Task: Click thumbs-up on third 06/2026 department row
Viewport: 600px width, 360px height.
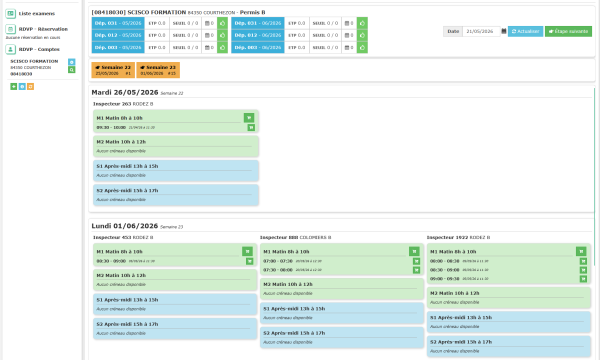Action: point(362,48)
